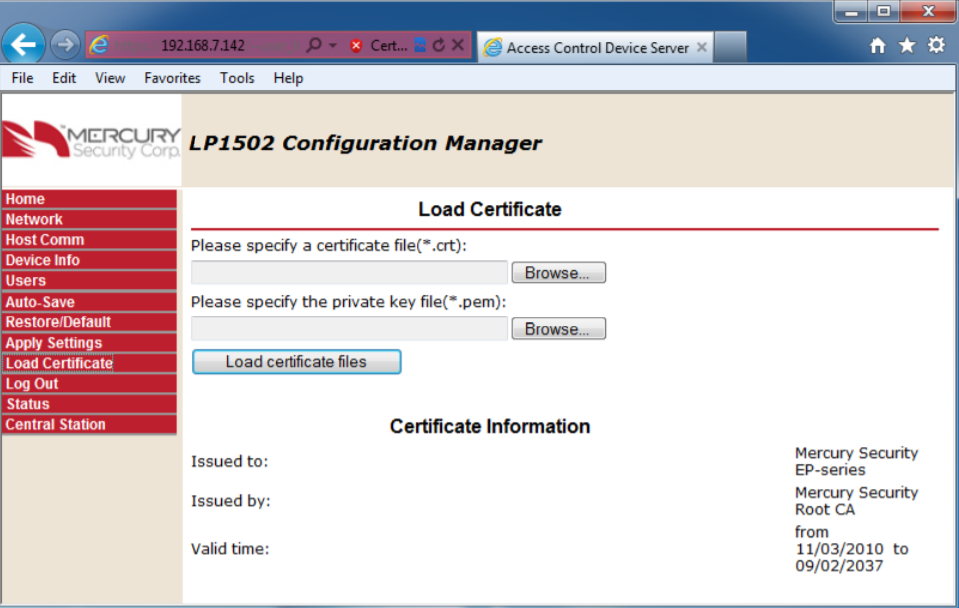Open the Favorites menu
The height and width of the screenshot is (608, 959).
172,78
